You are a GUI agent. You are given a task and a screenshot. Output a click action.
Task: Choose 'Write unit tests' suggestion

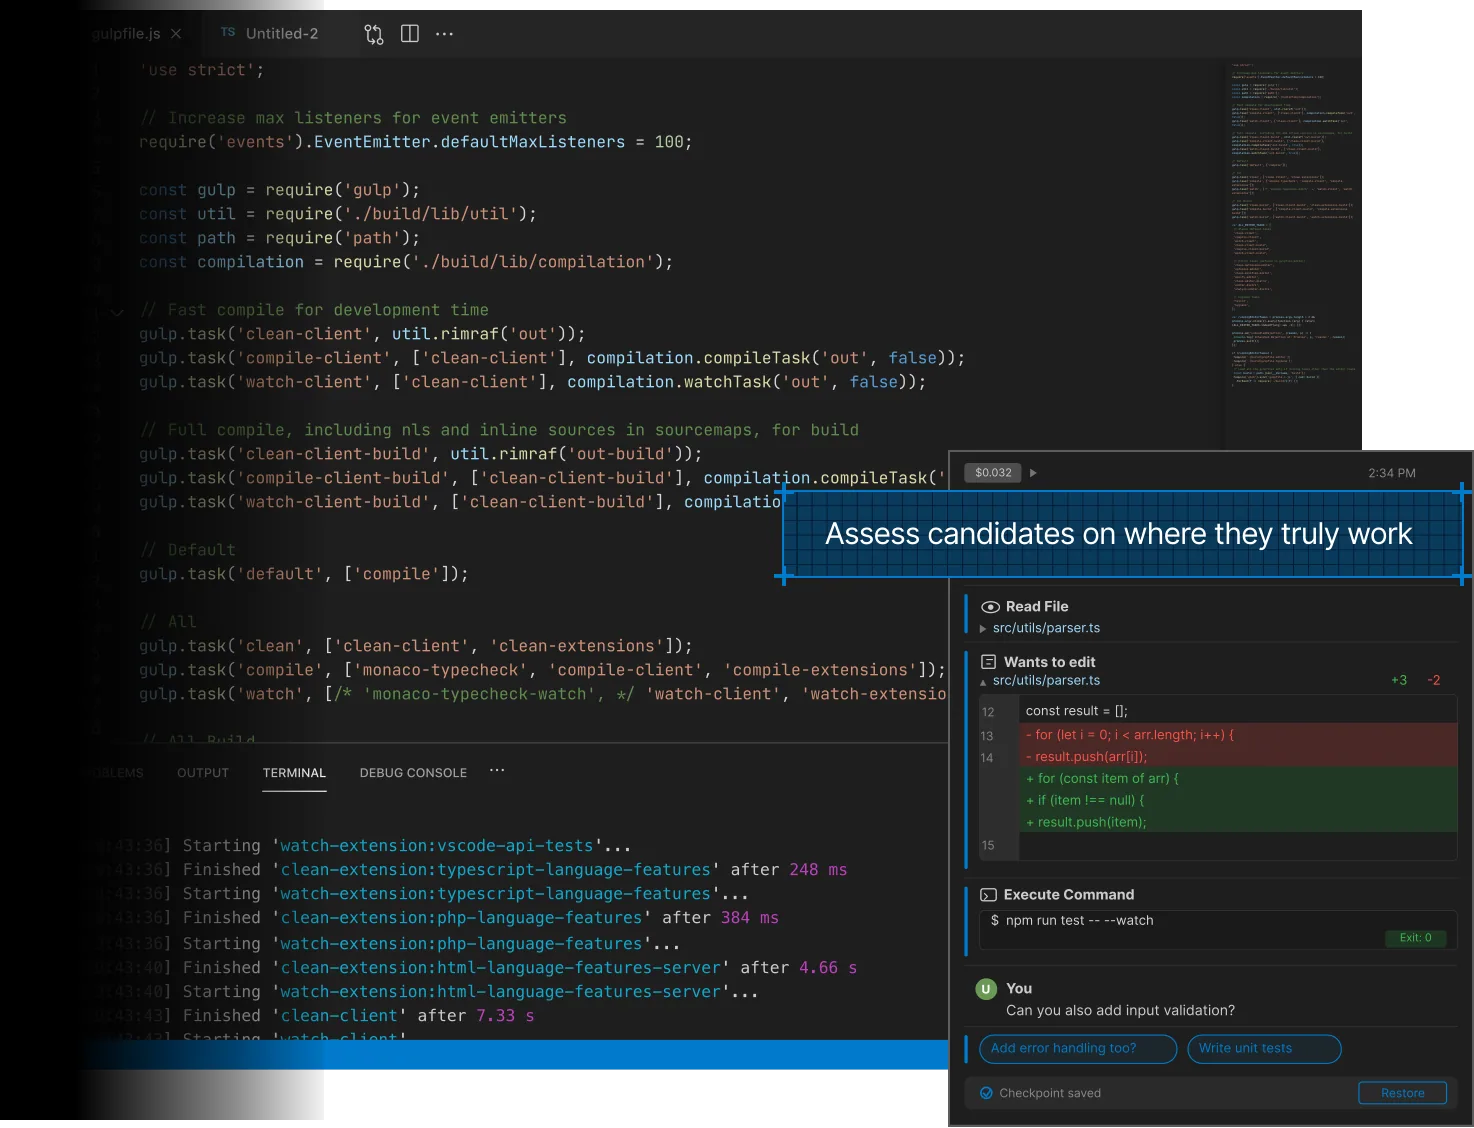click(x=1264, y=1048)
